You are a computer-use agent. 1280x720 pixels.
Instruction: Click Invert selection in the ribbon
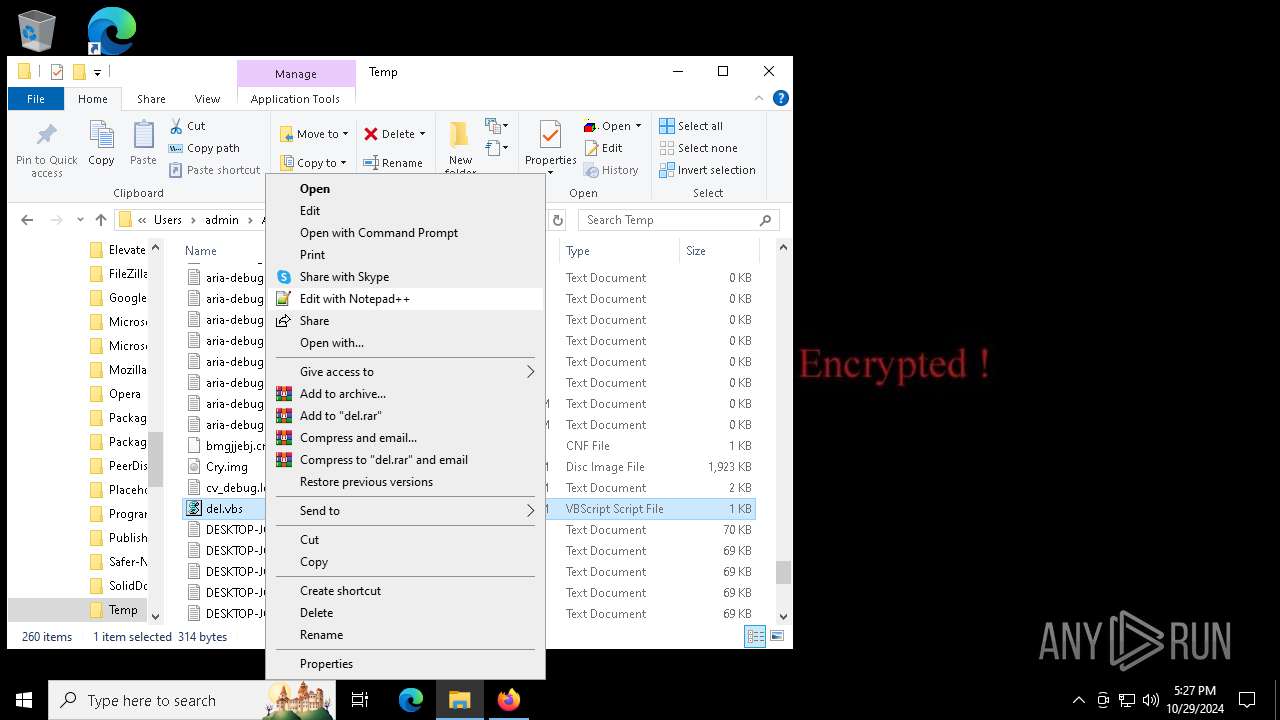707,170
